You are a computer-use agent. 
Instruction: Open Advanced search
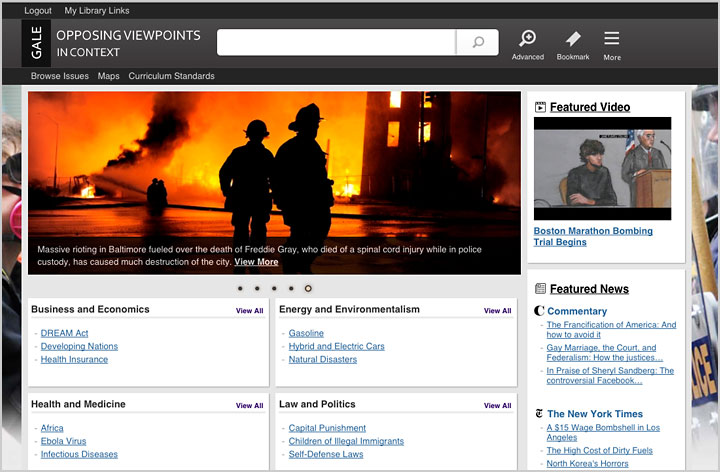coord(528,45)
